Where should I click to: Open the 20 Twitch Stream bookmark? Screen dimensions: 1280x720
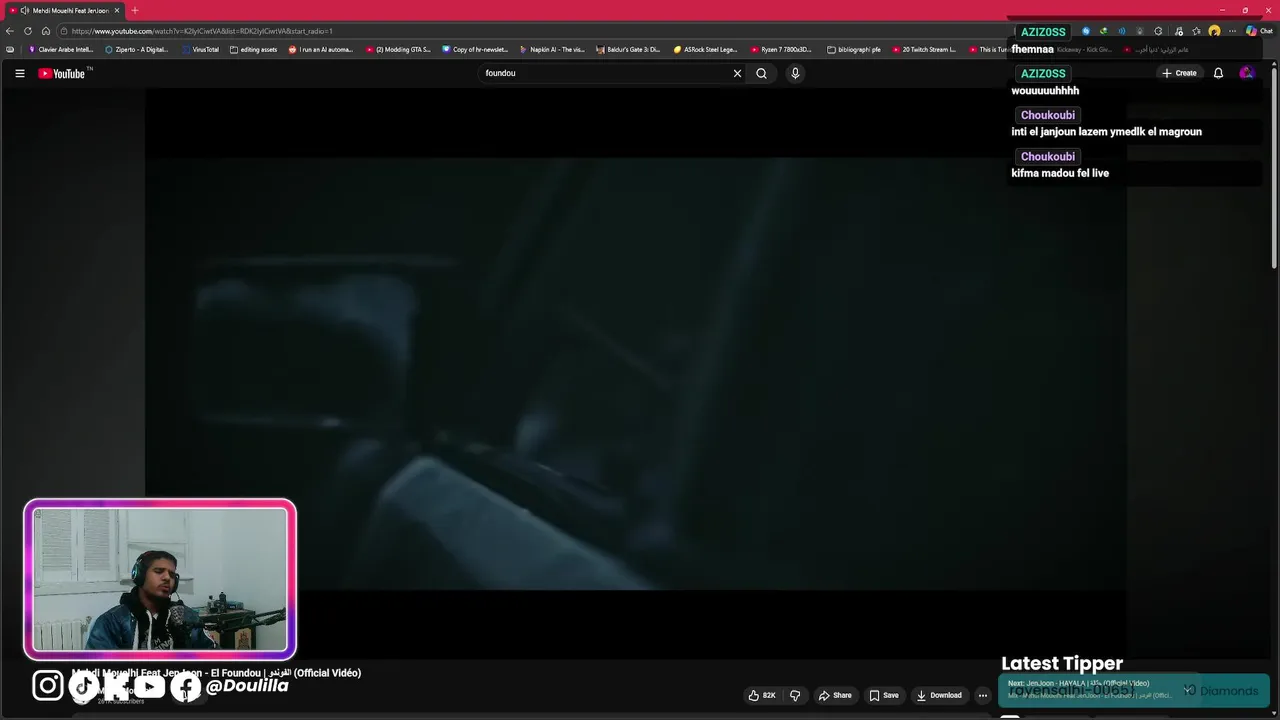[925, 49]
